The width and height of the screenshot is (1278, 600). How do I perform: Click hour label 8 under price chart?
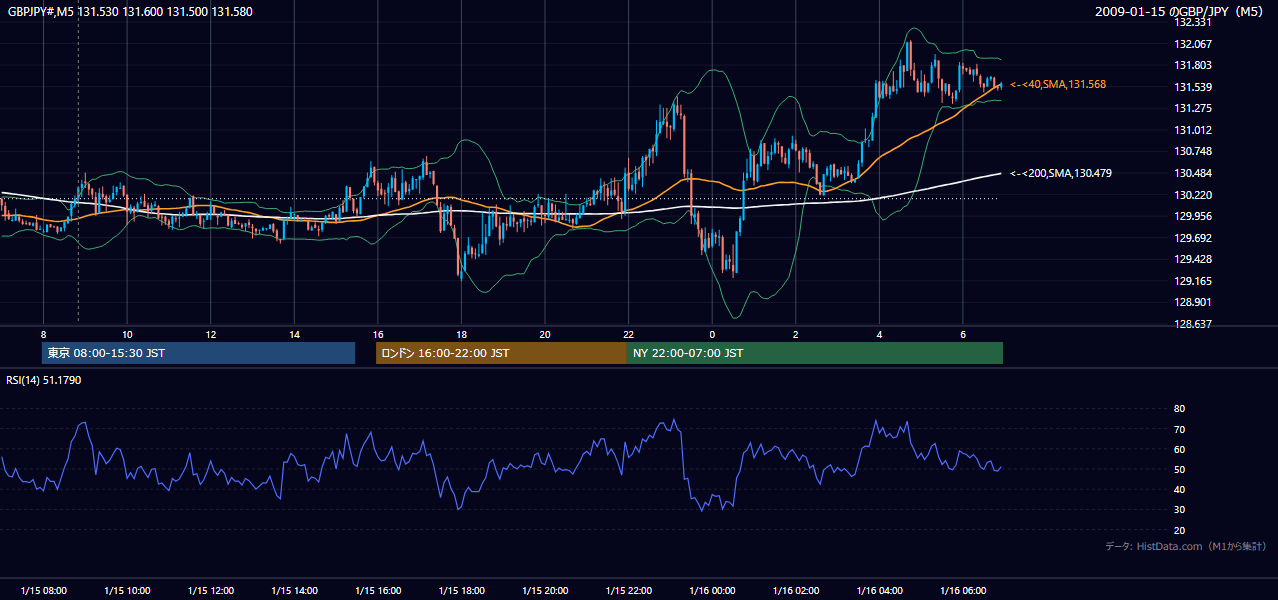coord(44,334)
